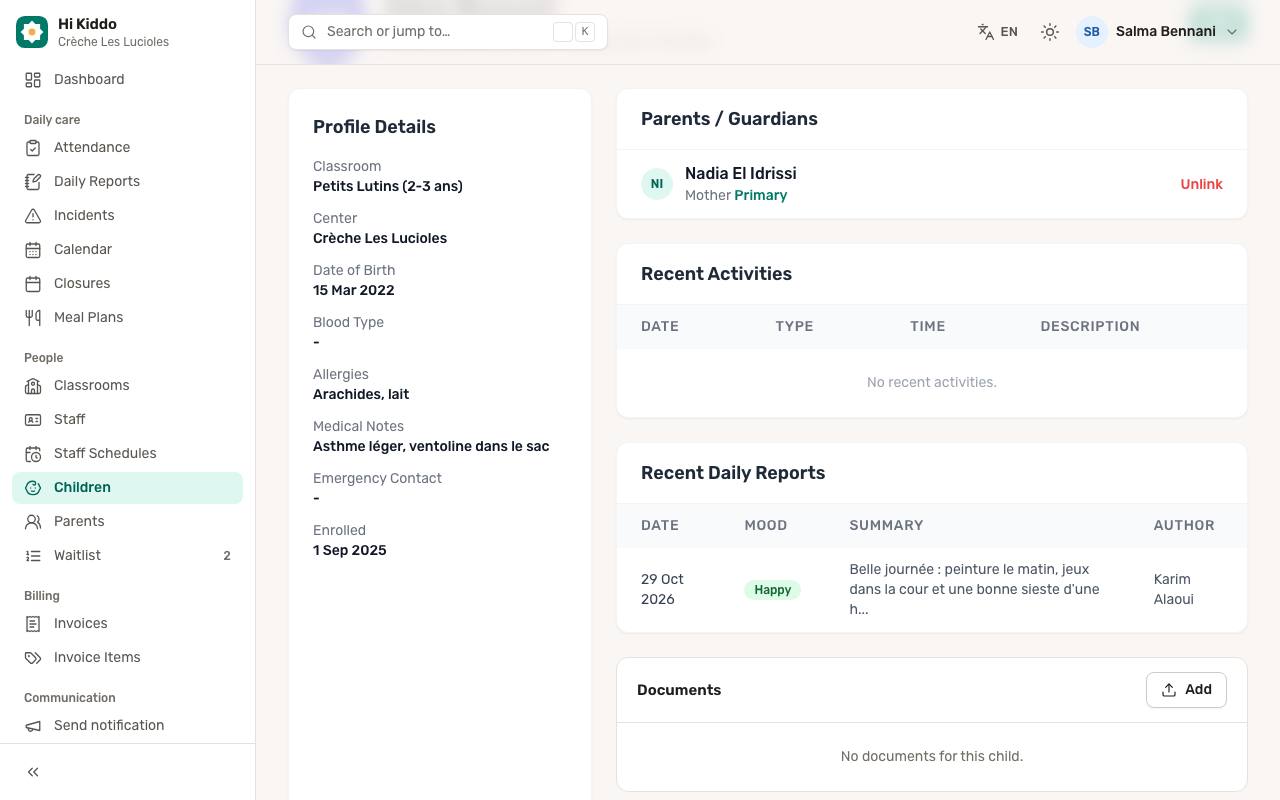This screenshot has width=1280, height=800.
Task: Click the Hi Kiddo flower logo
Action: (x=32, y=32)
